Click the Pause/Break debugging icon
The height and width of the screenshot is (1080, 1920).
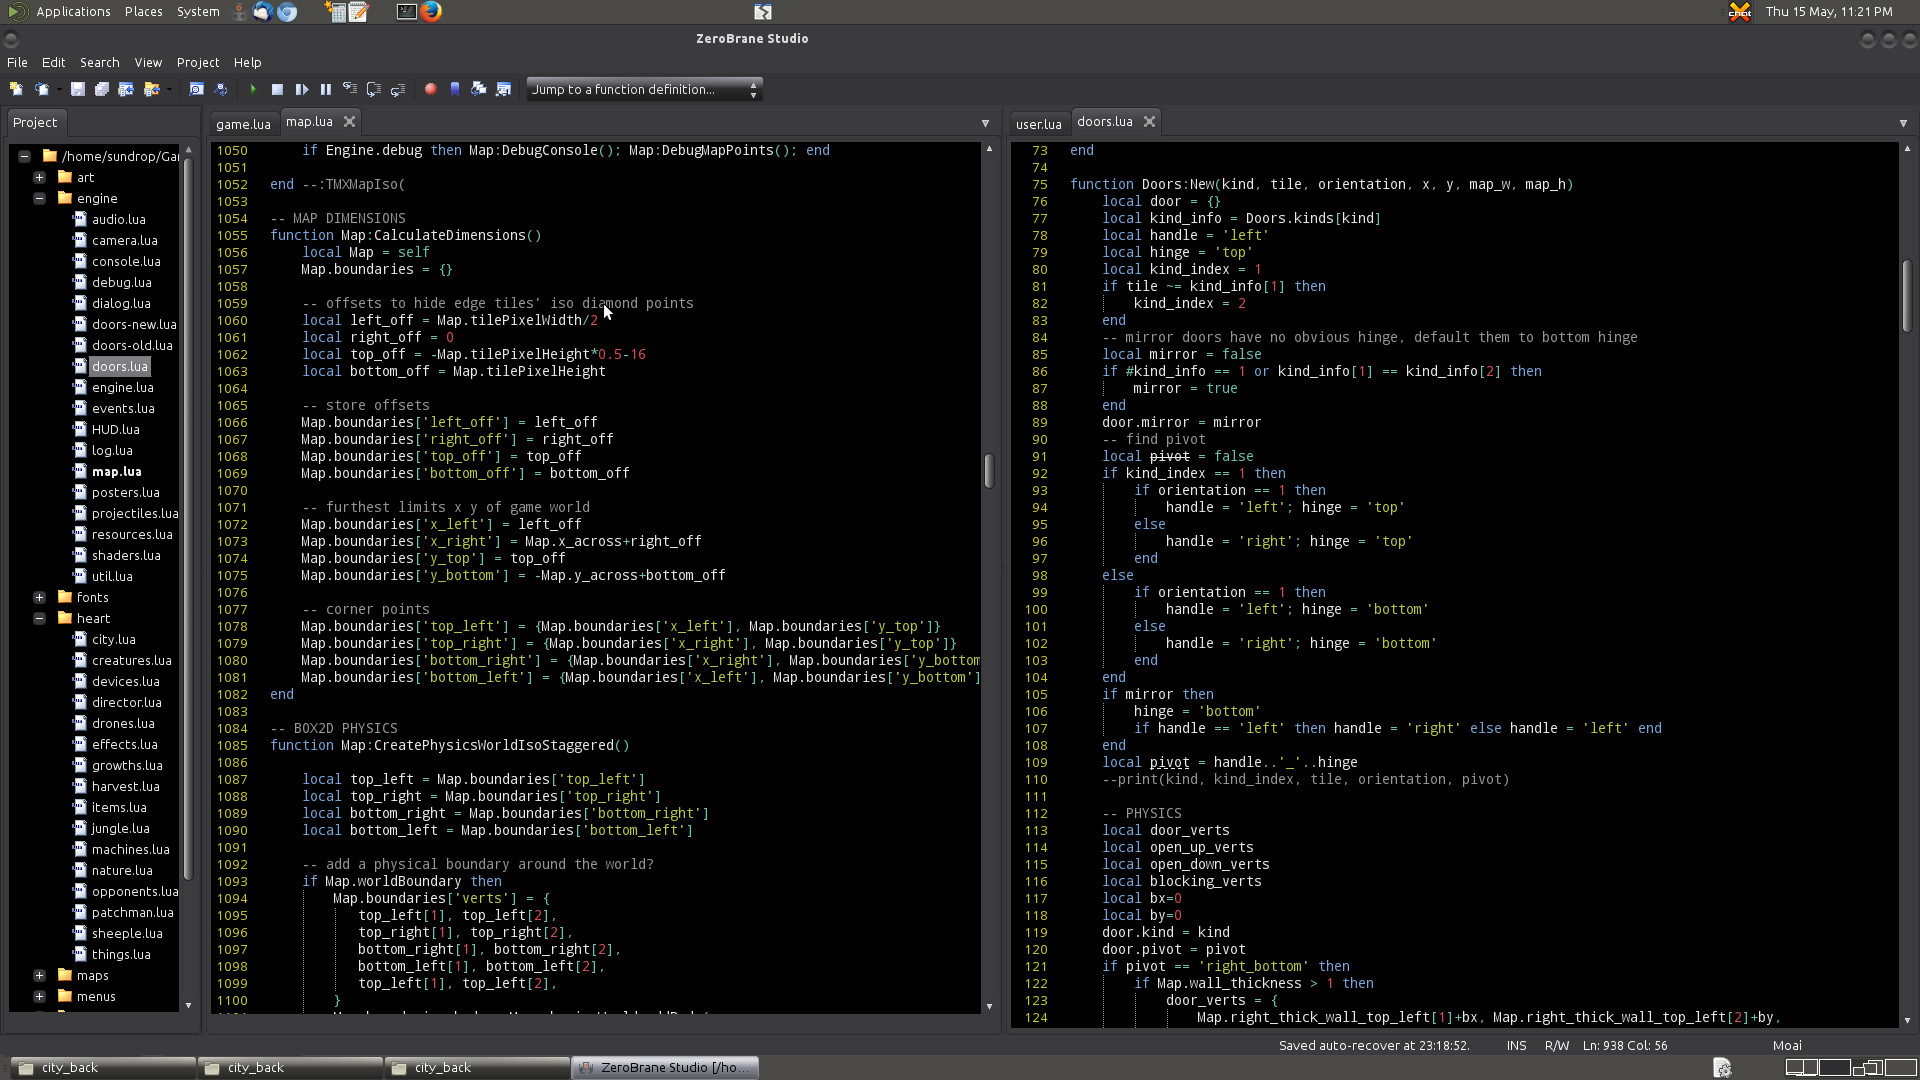pyautogui.click(x=326, y=90)
